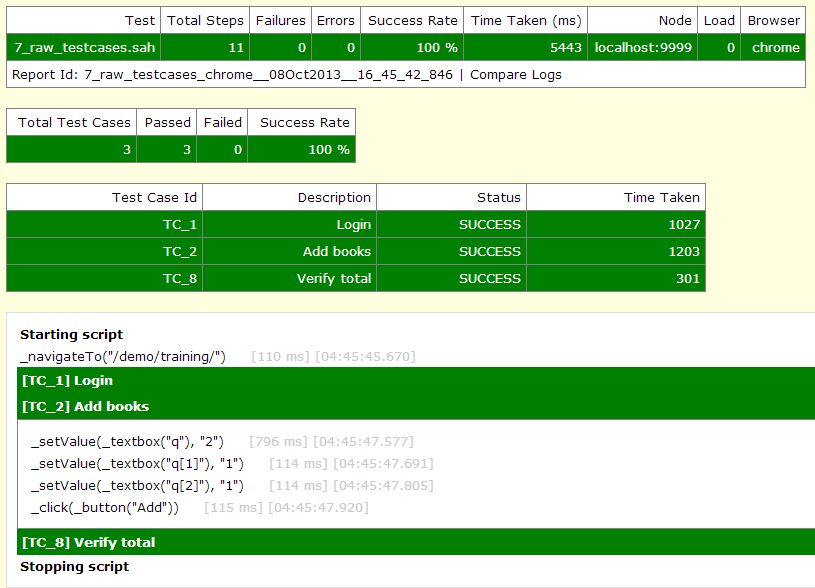Click the Description column header
815x588 pixels.
[x=334, y=198]
